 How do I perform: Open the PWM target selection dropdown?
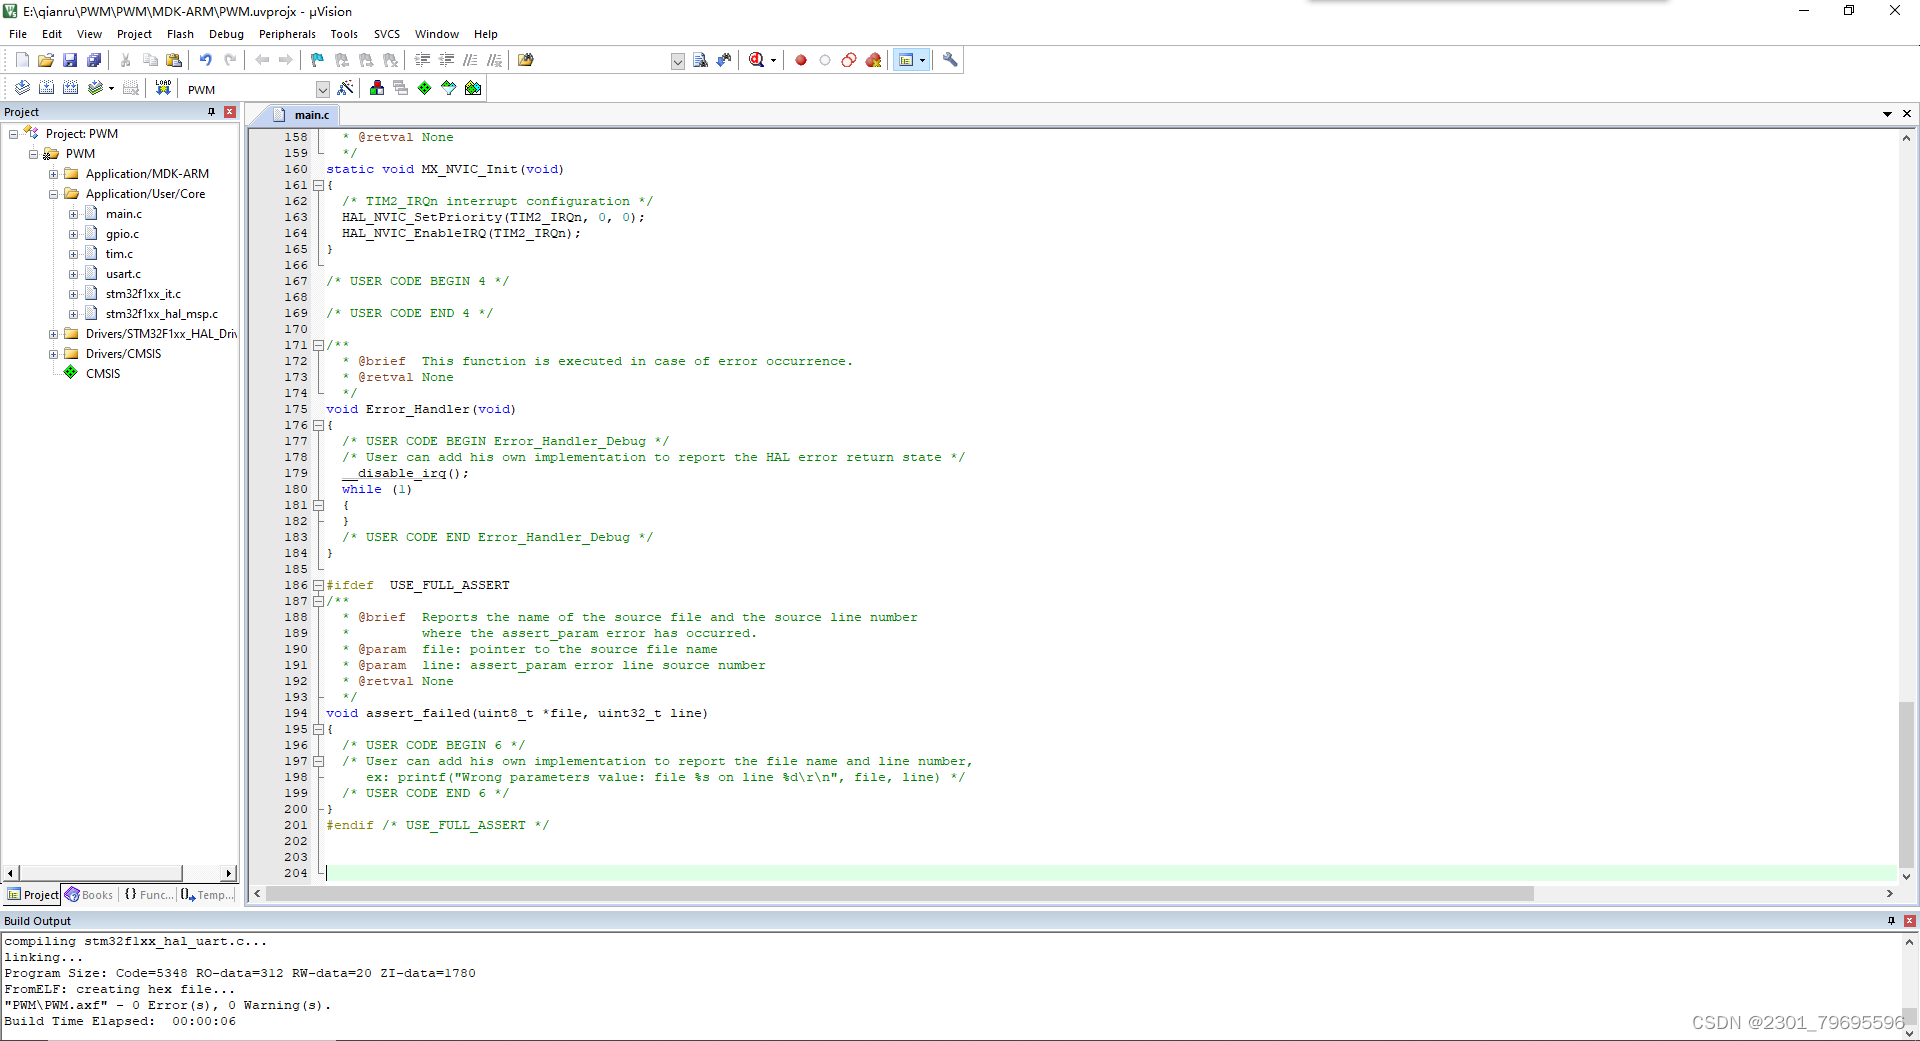(x=322, y=89)
